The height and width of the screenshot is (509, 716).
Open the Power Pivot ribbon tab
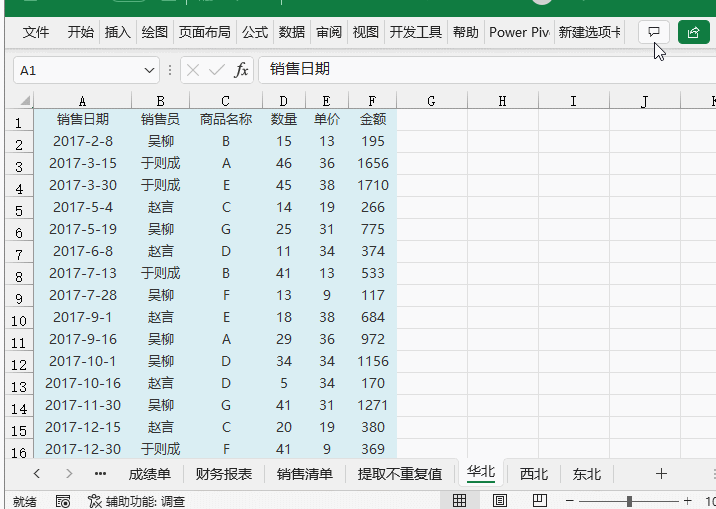coord(519,32)
